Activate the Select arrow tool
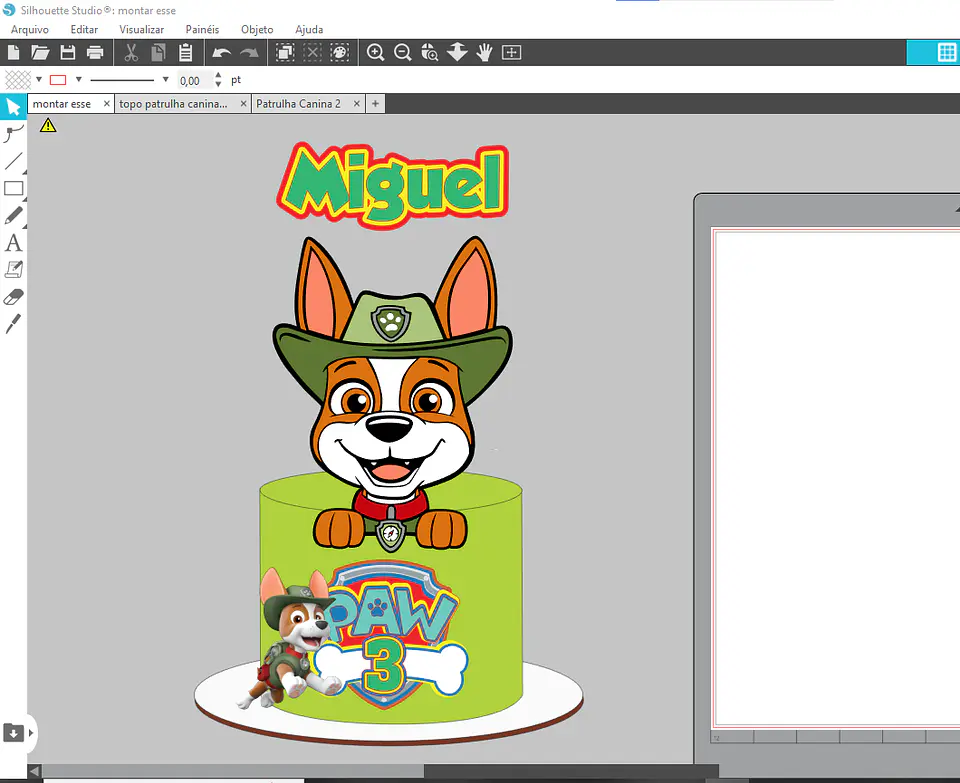 click(x=13, y=107)
